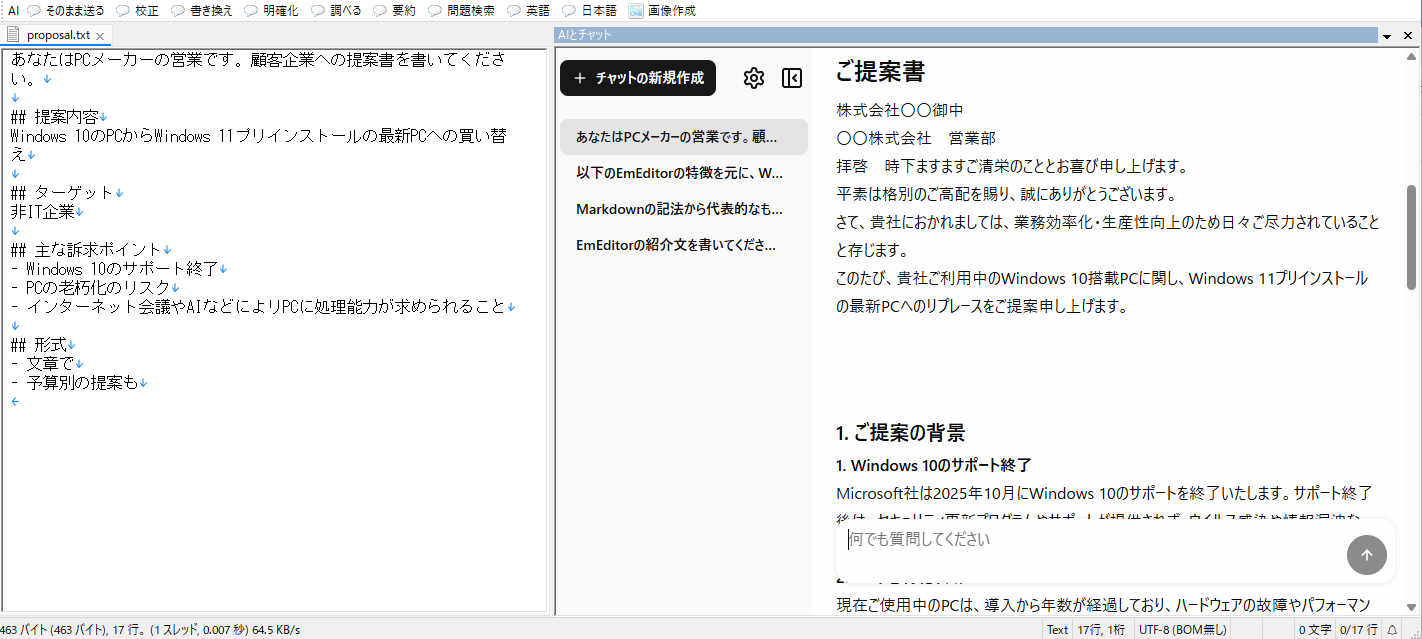Screen dimensions: 1422x639
Task: Open the AI menu
Action: pos(11,11)
